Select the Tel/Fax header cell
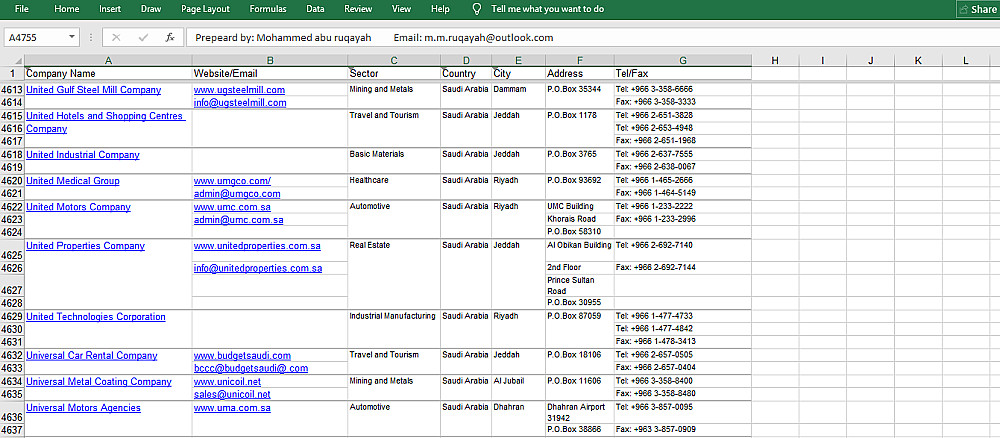 point(682,74)
